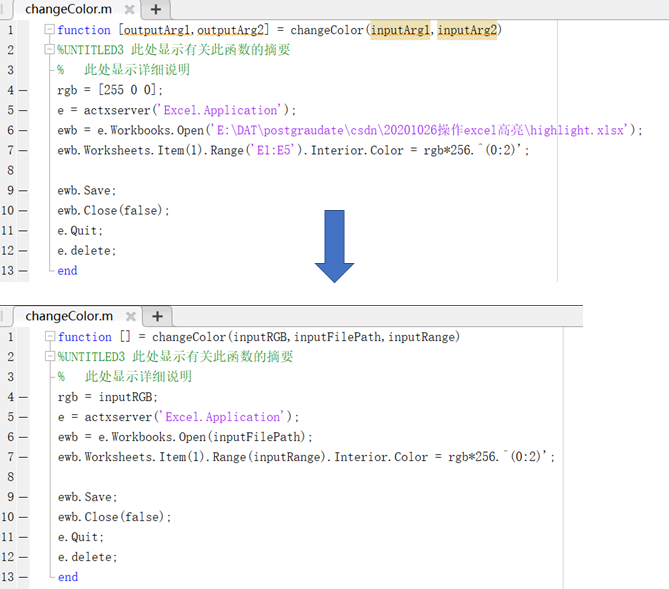Click 'ewb.Save;' in the bottom editor
The width and height of the screenshot is (669, 589).
tap(87, 497)
